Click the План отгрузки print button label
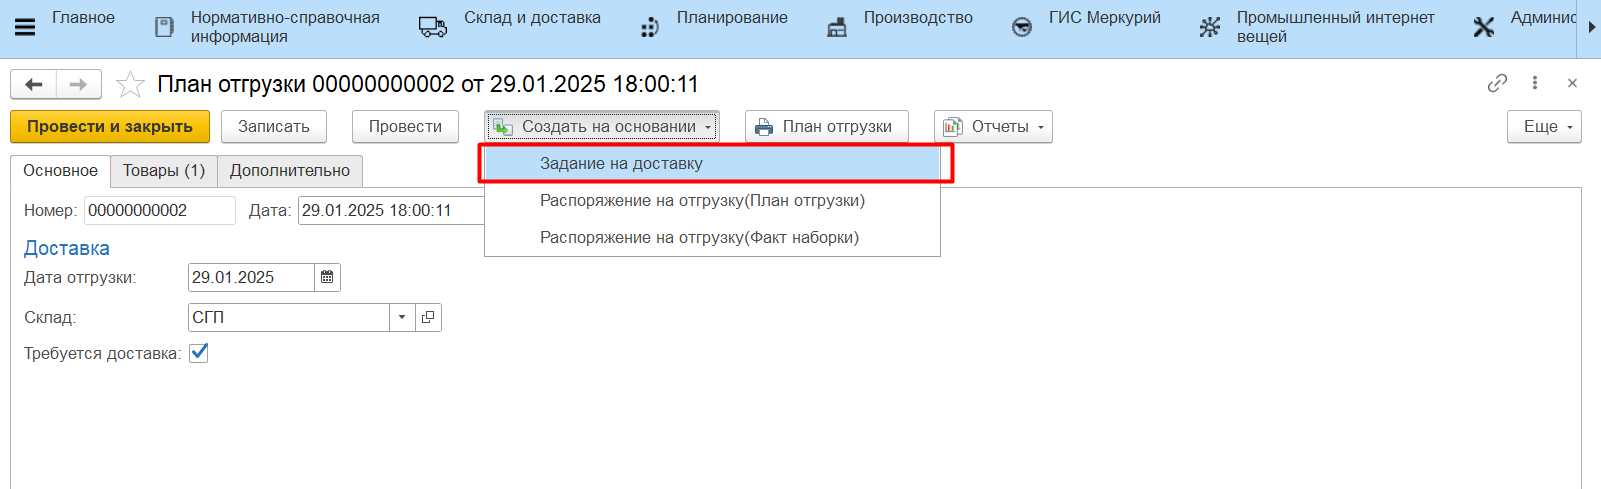 837,127
